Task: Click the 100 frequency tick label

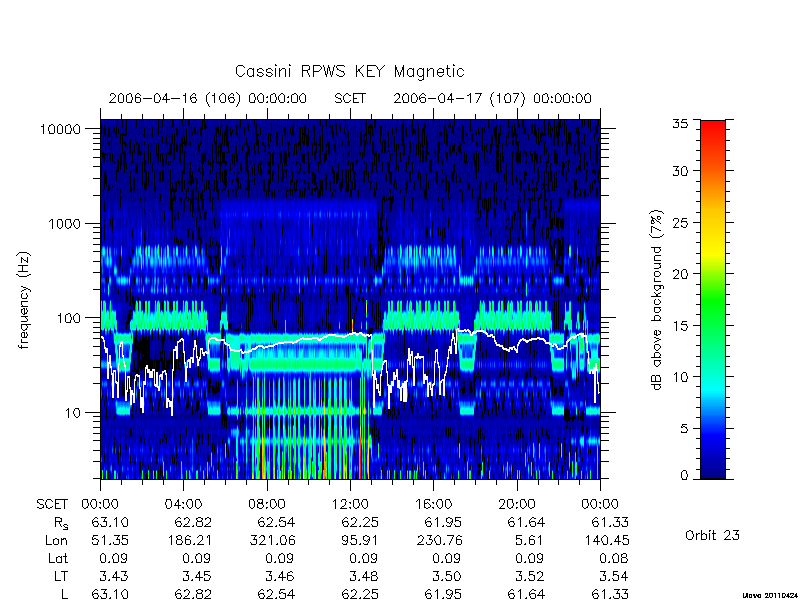Action: (x=69, y=318)
